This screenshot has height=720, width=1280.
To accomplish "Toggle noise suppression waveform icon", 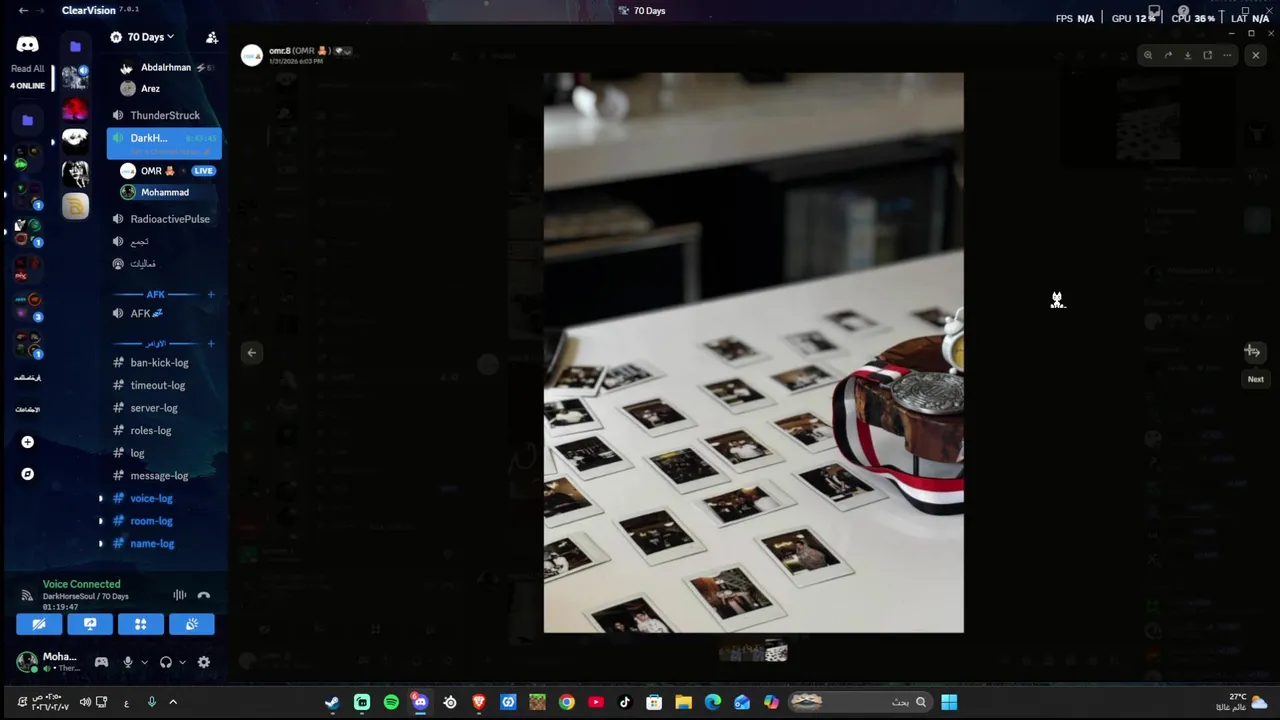I will pos(180,595).
